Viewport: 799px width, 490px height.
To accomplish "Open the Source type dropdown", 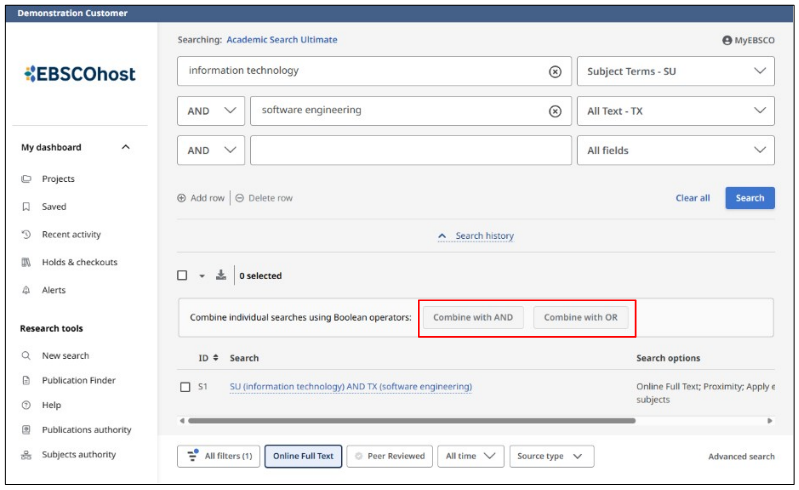I will pyautogui.click(x=552, y=456).
